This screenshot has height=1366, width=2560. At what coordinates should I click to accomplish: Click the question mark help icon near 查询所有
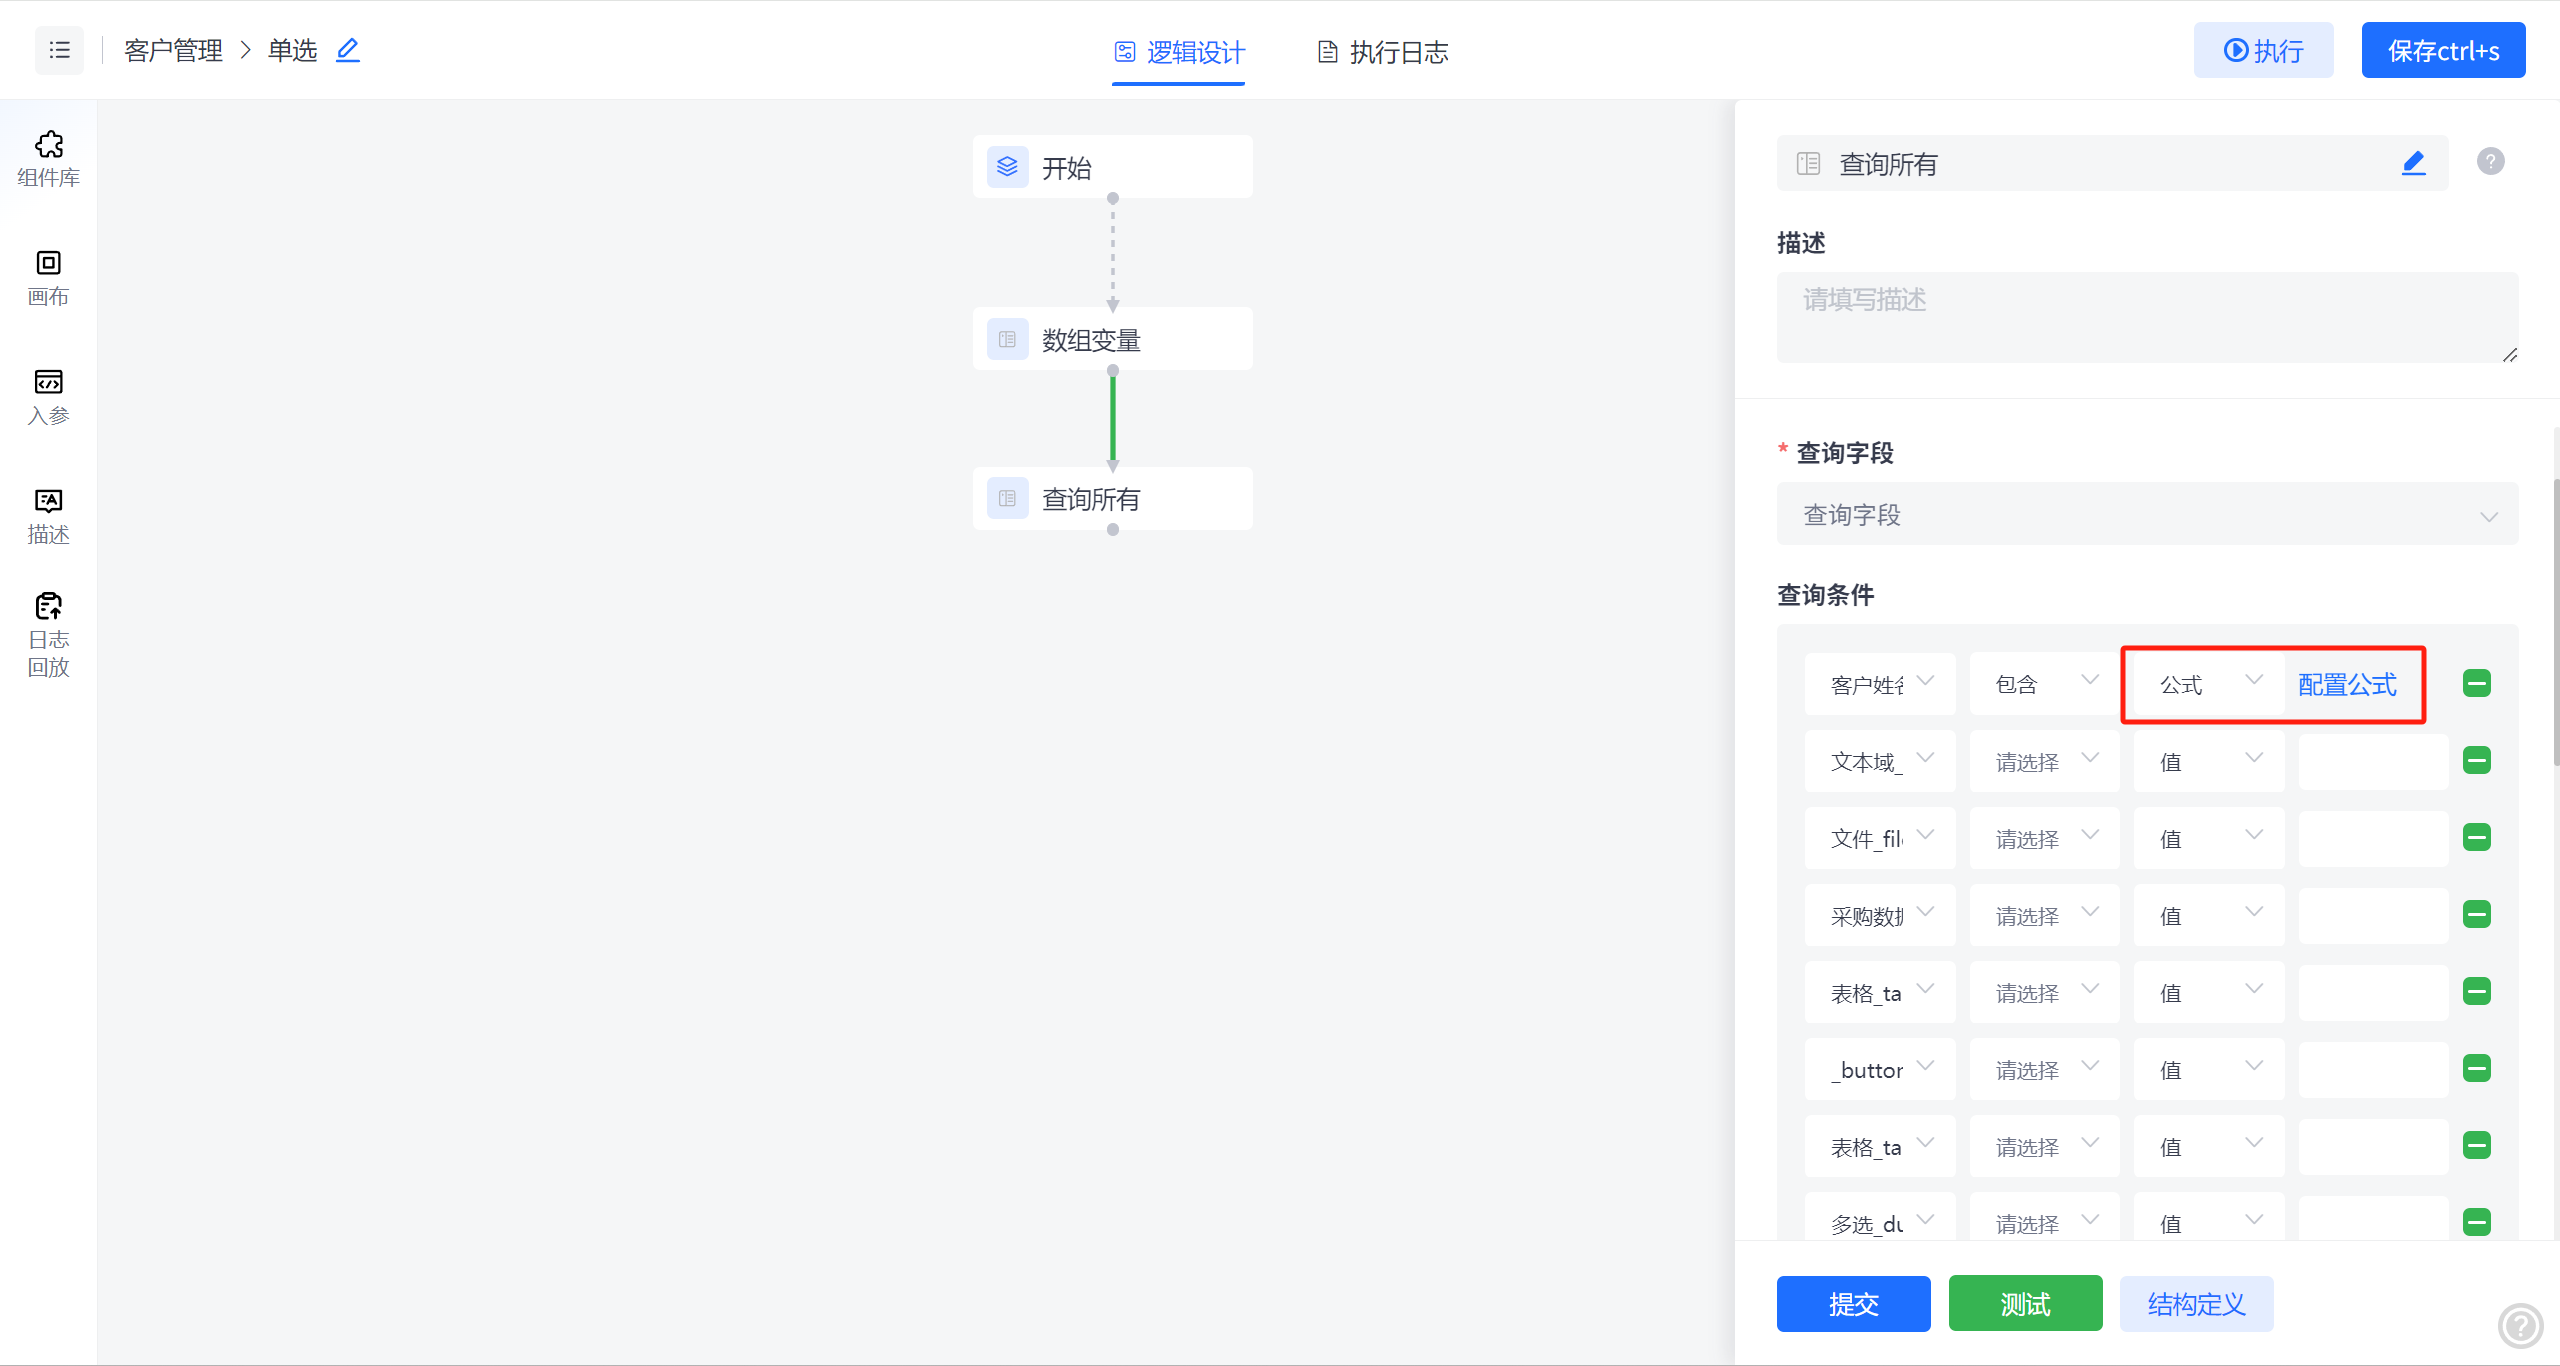2490,161
